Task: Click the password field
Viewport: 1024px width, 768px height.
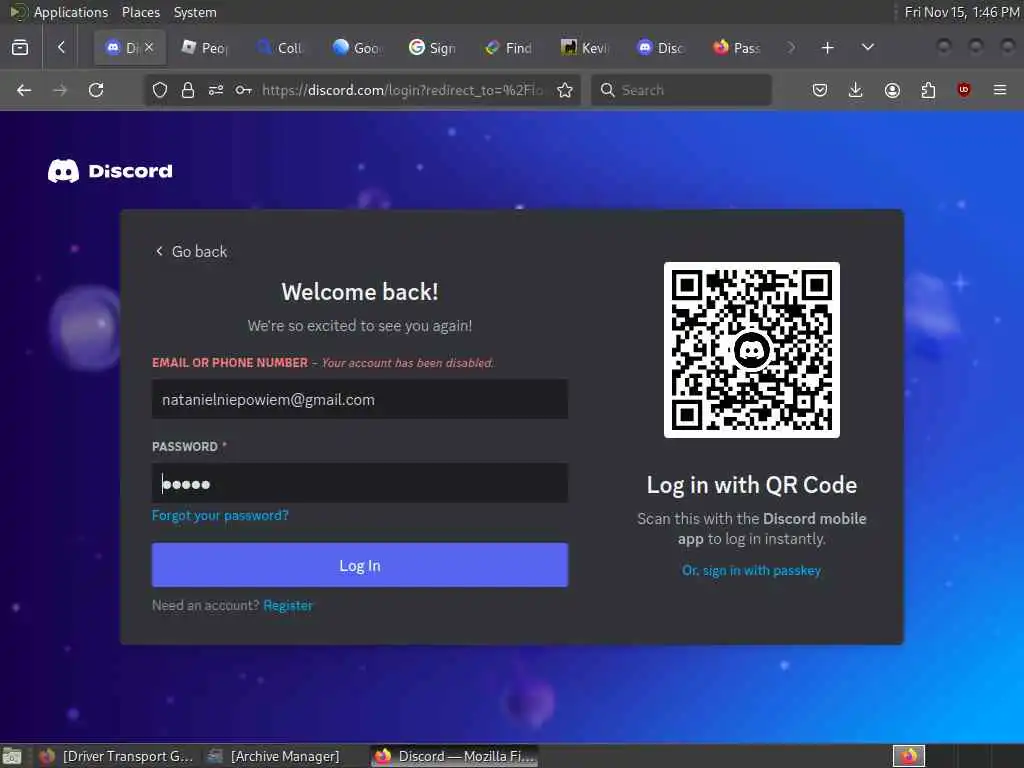Action: click(360, 483)
